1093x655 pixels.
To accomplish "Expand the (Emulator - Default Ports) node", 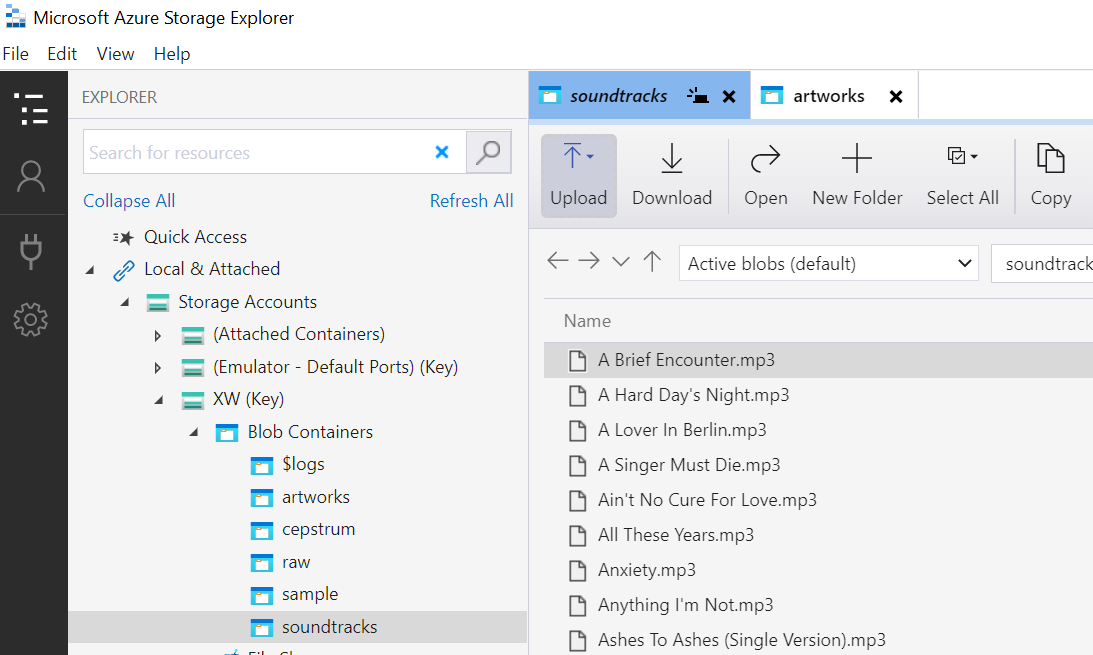I will click(x=158, y=368).
